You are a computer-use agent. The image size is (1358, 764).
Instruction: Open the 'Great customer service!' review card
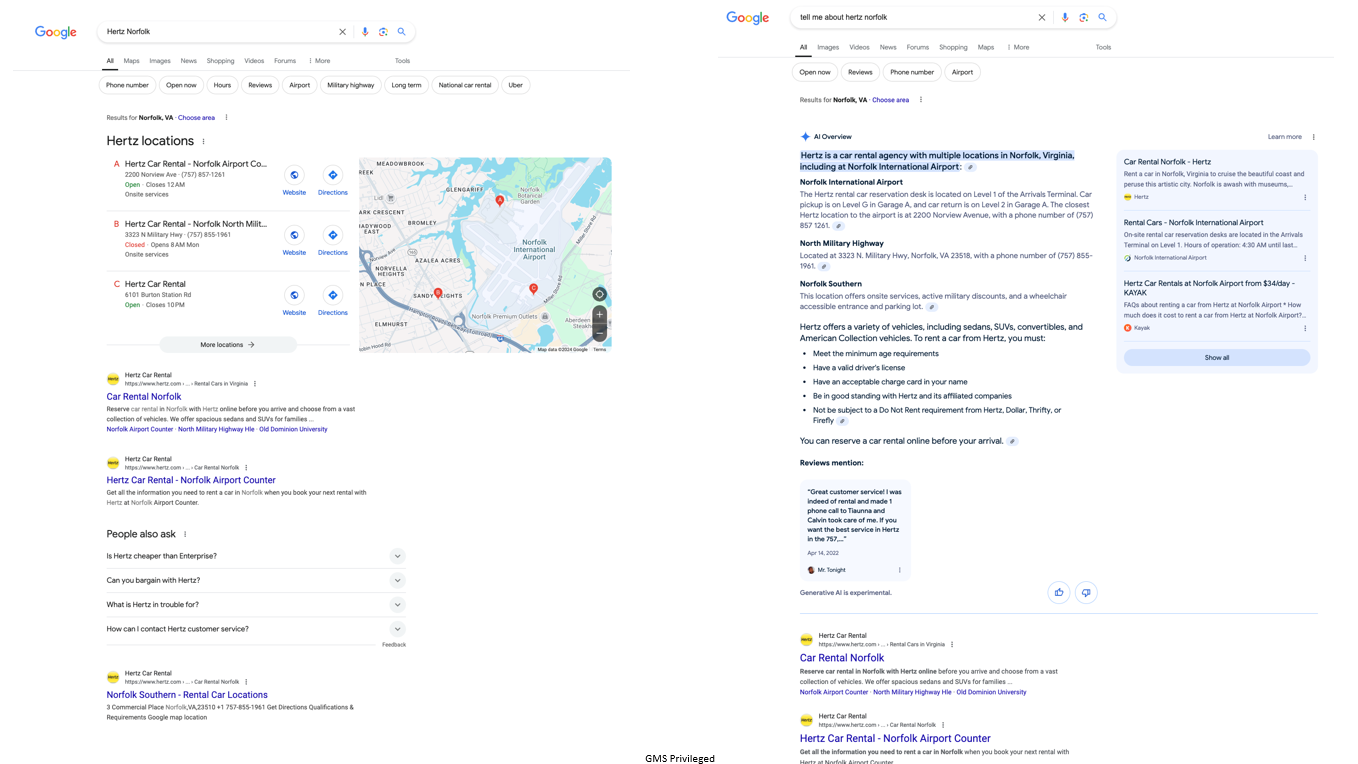(855, 530)
